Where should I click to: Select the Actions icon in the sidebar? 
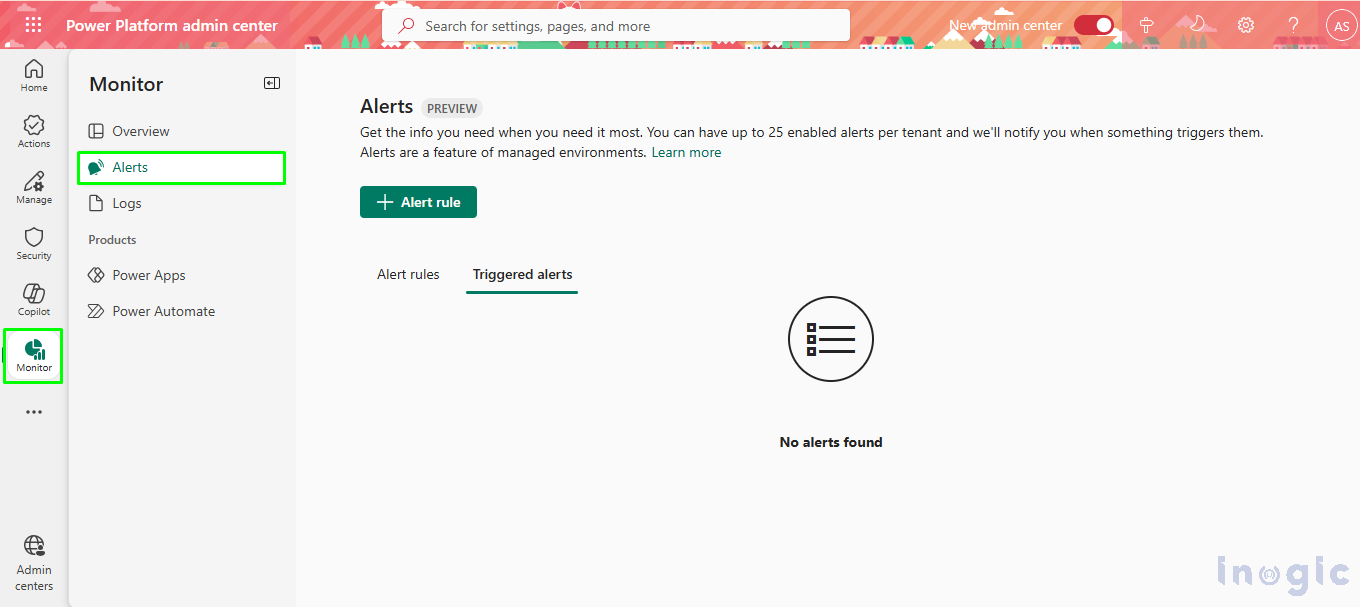click(33, 129)
